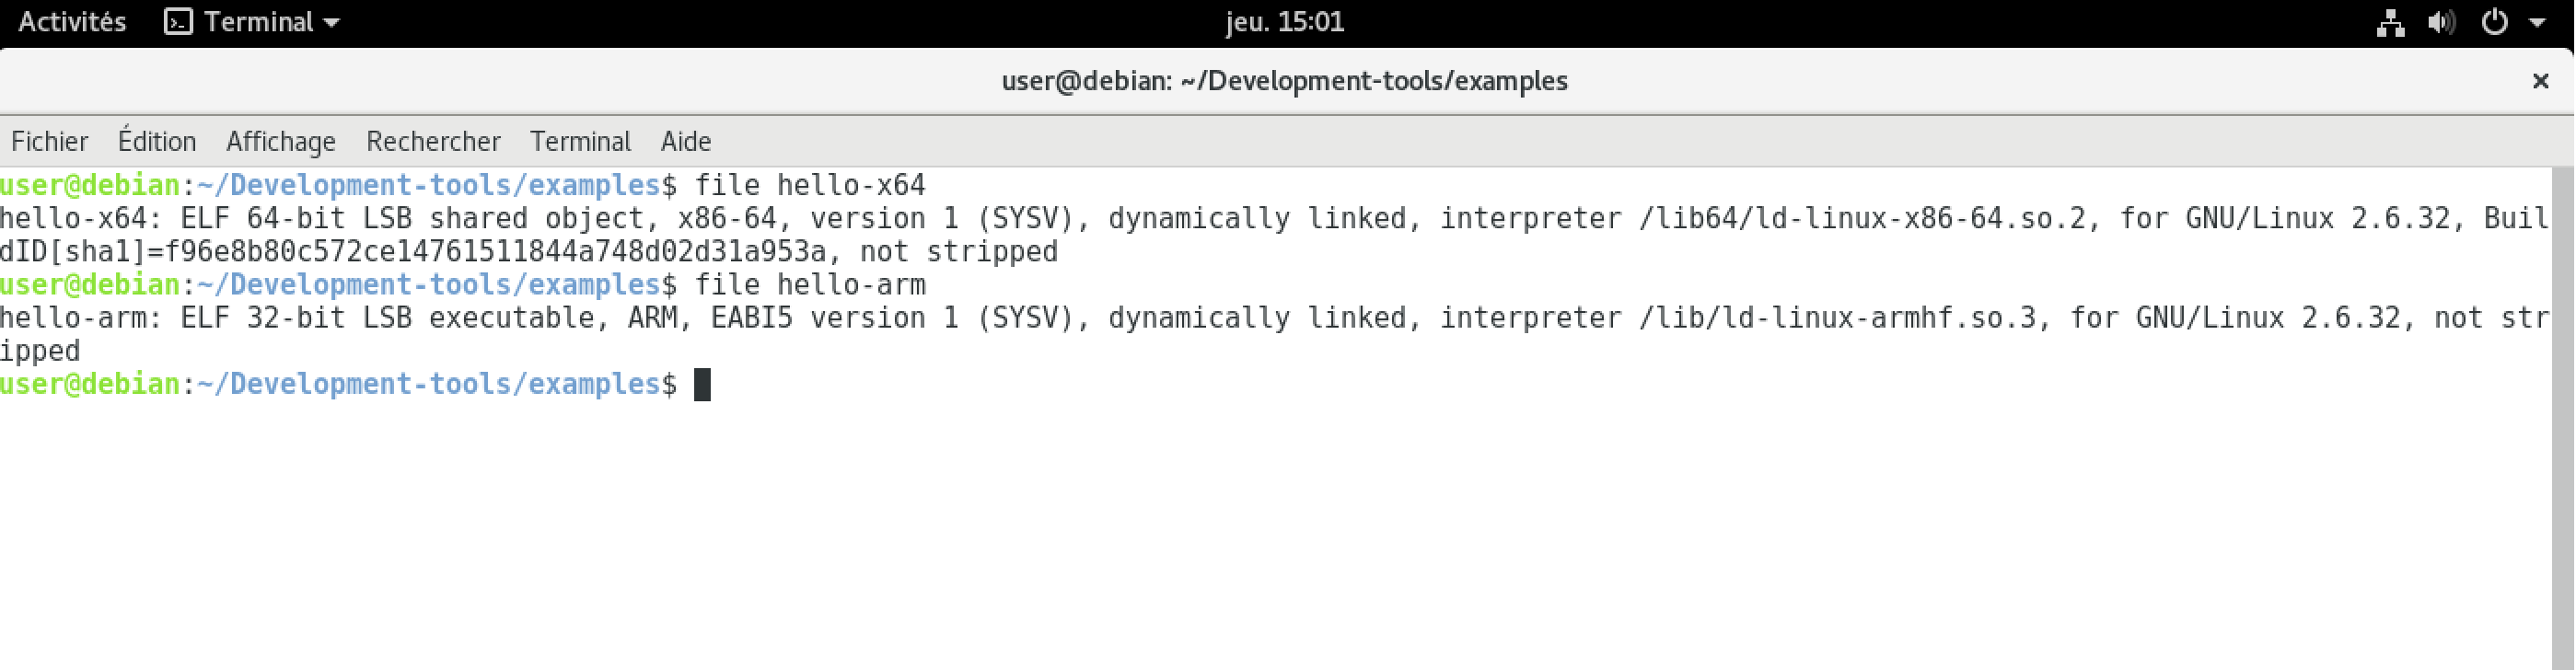Click the terminal icon in top bar

click(x=178, y=22)
